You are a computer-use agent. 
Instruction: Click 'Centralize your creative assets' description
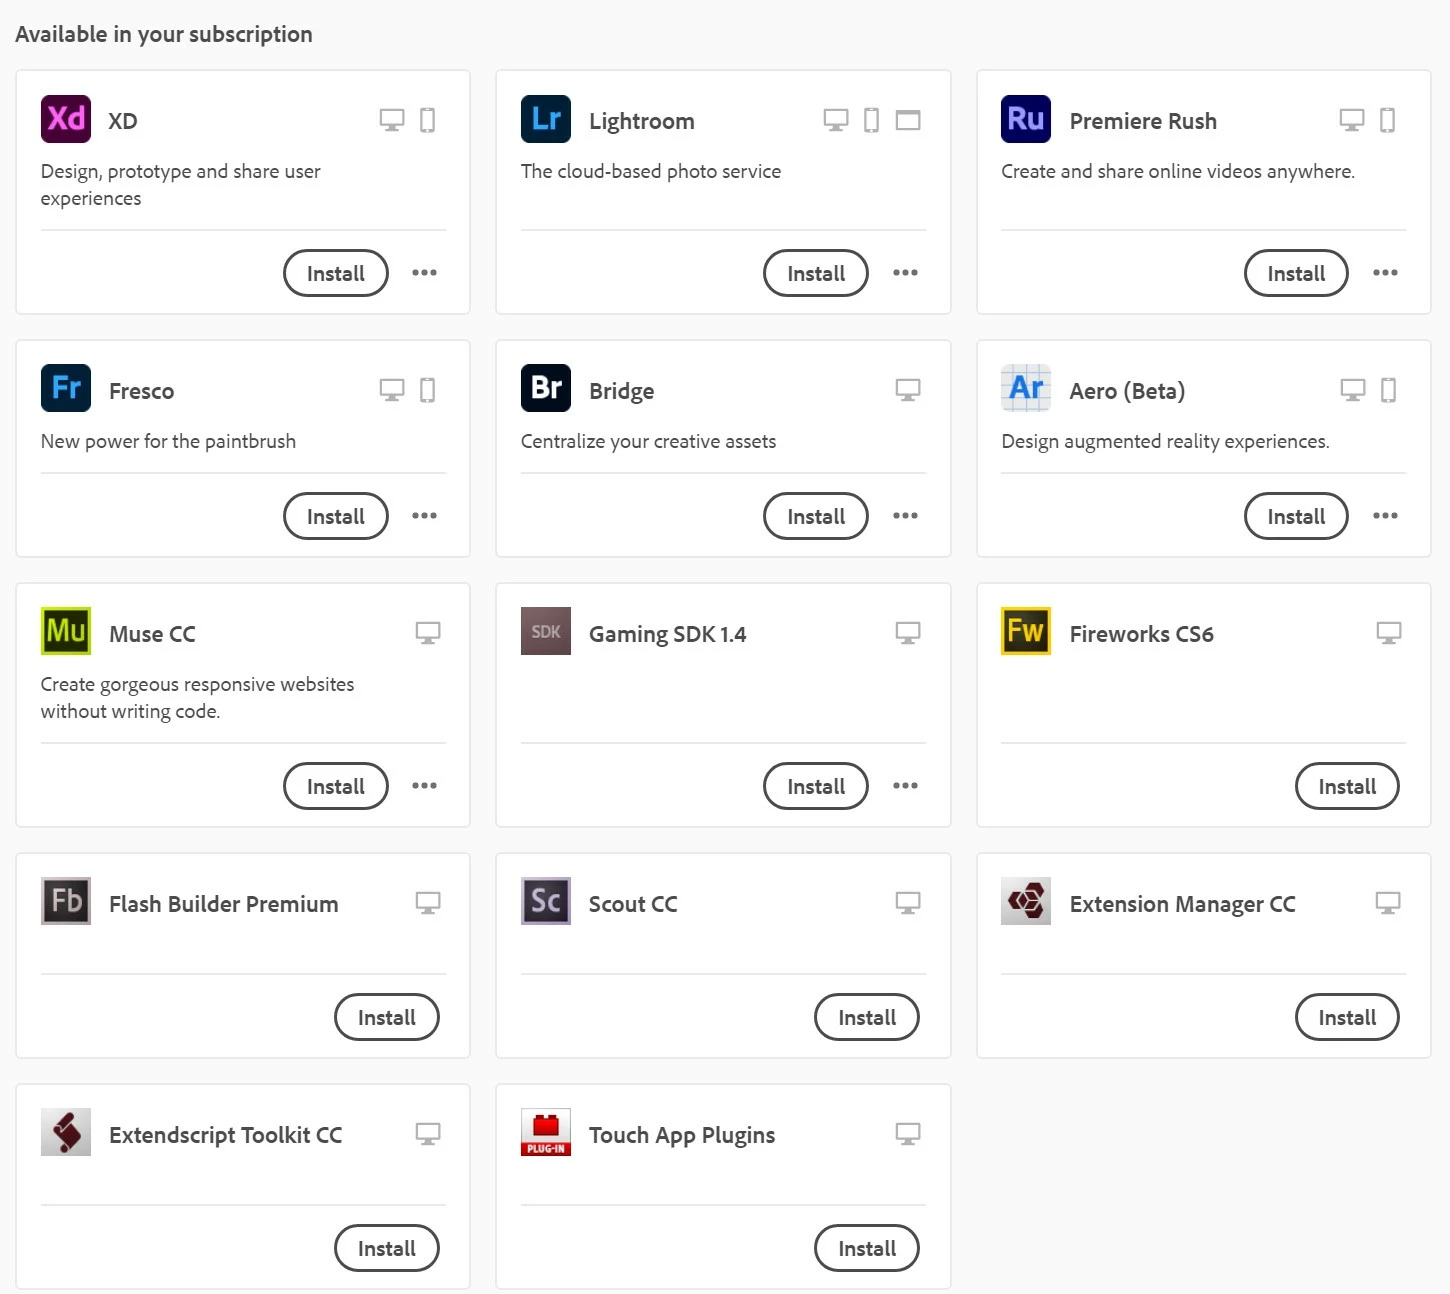coord(648,441)
